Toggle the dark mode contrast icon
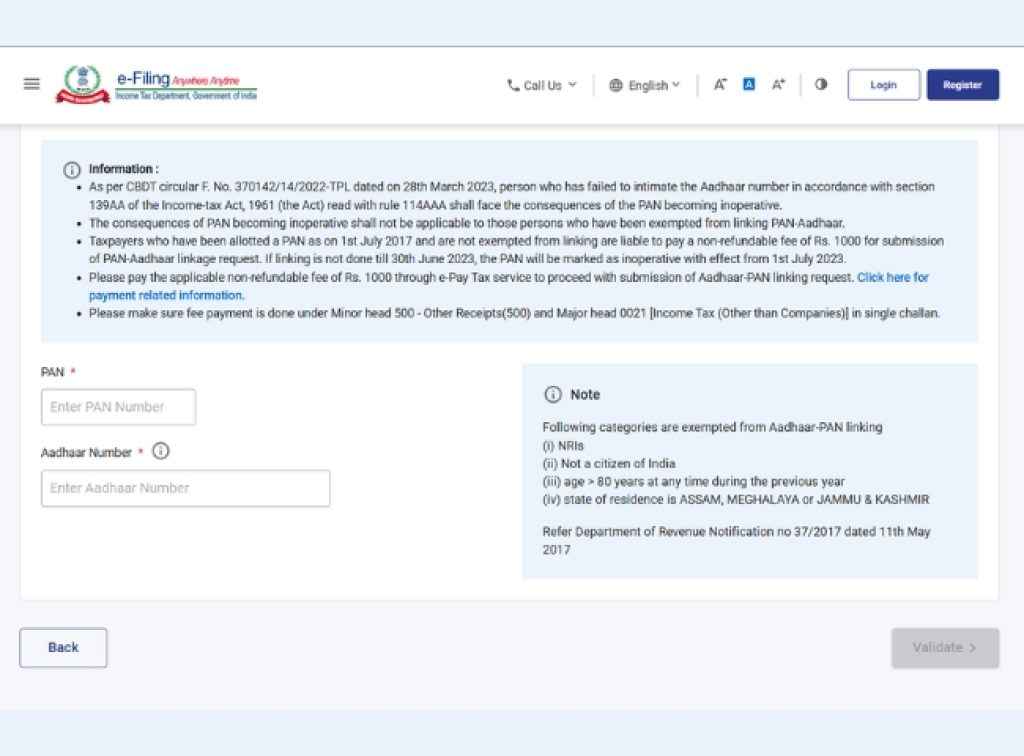1024x756 pixels. pos(821,85)
